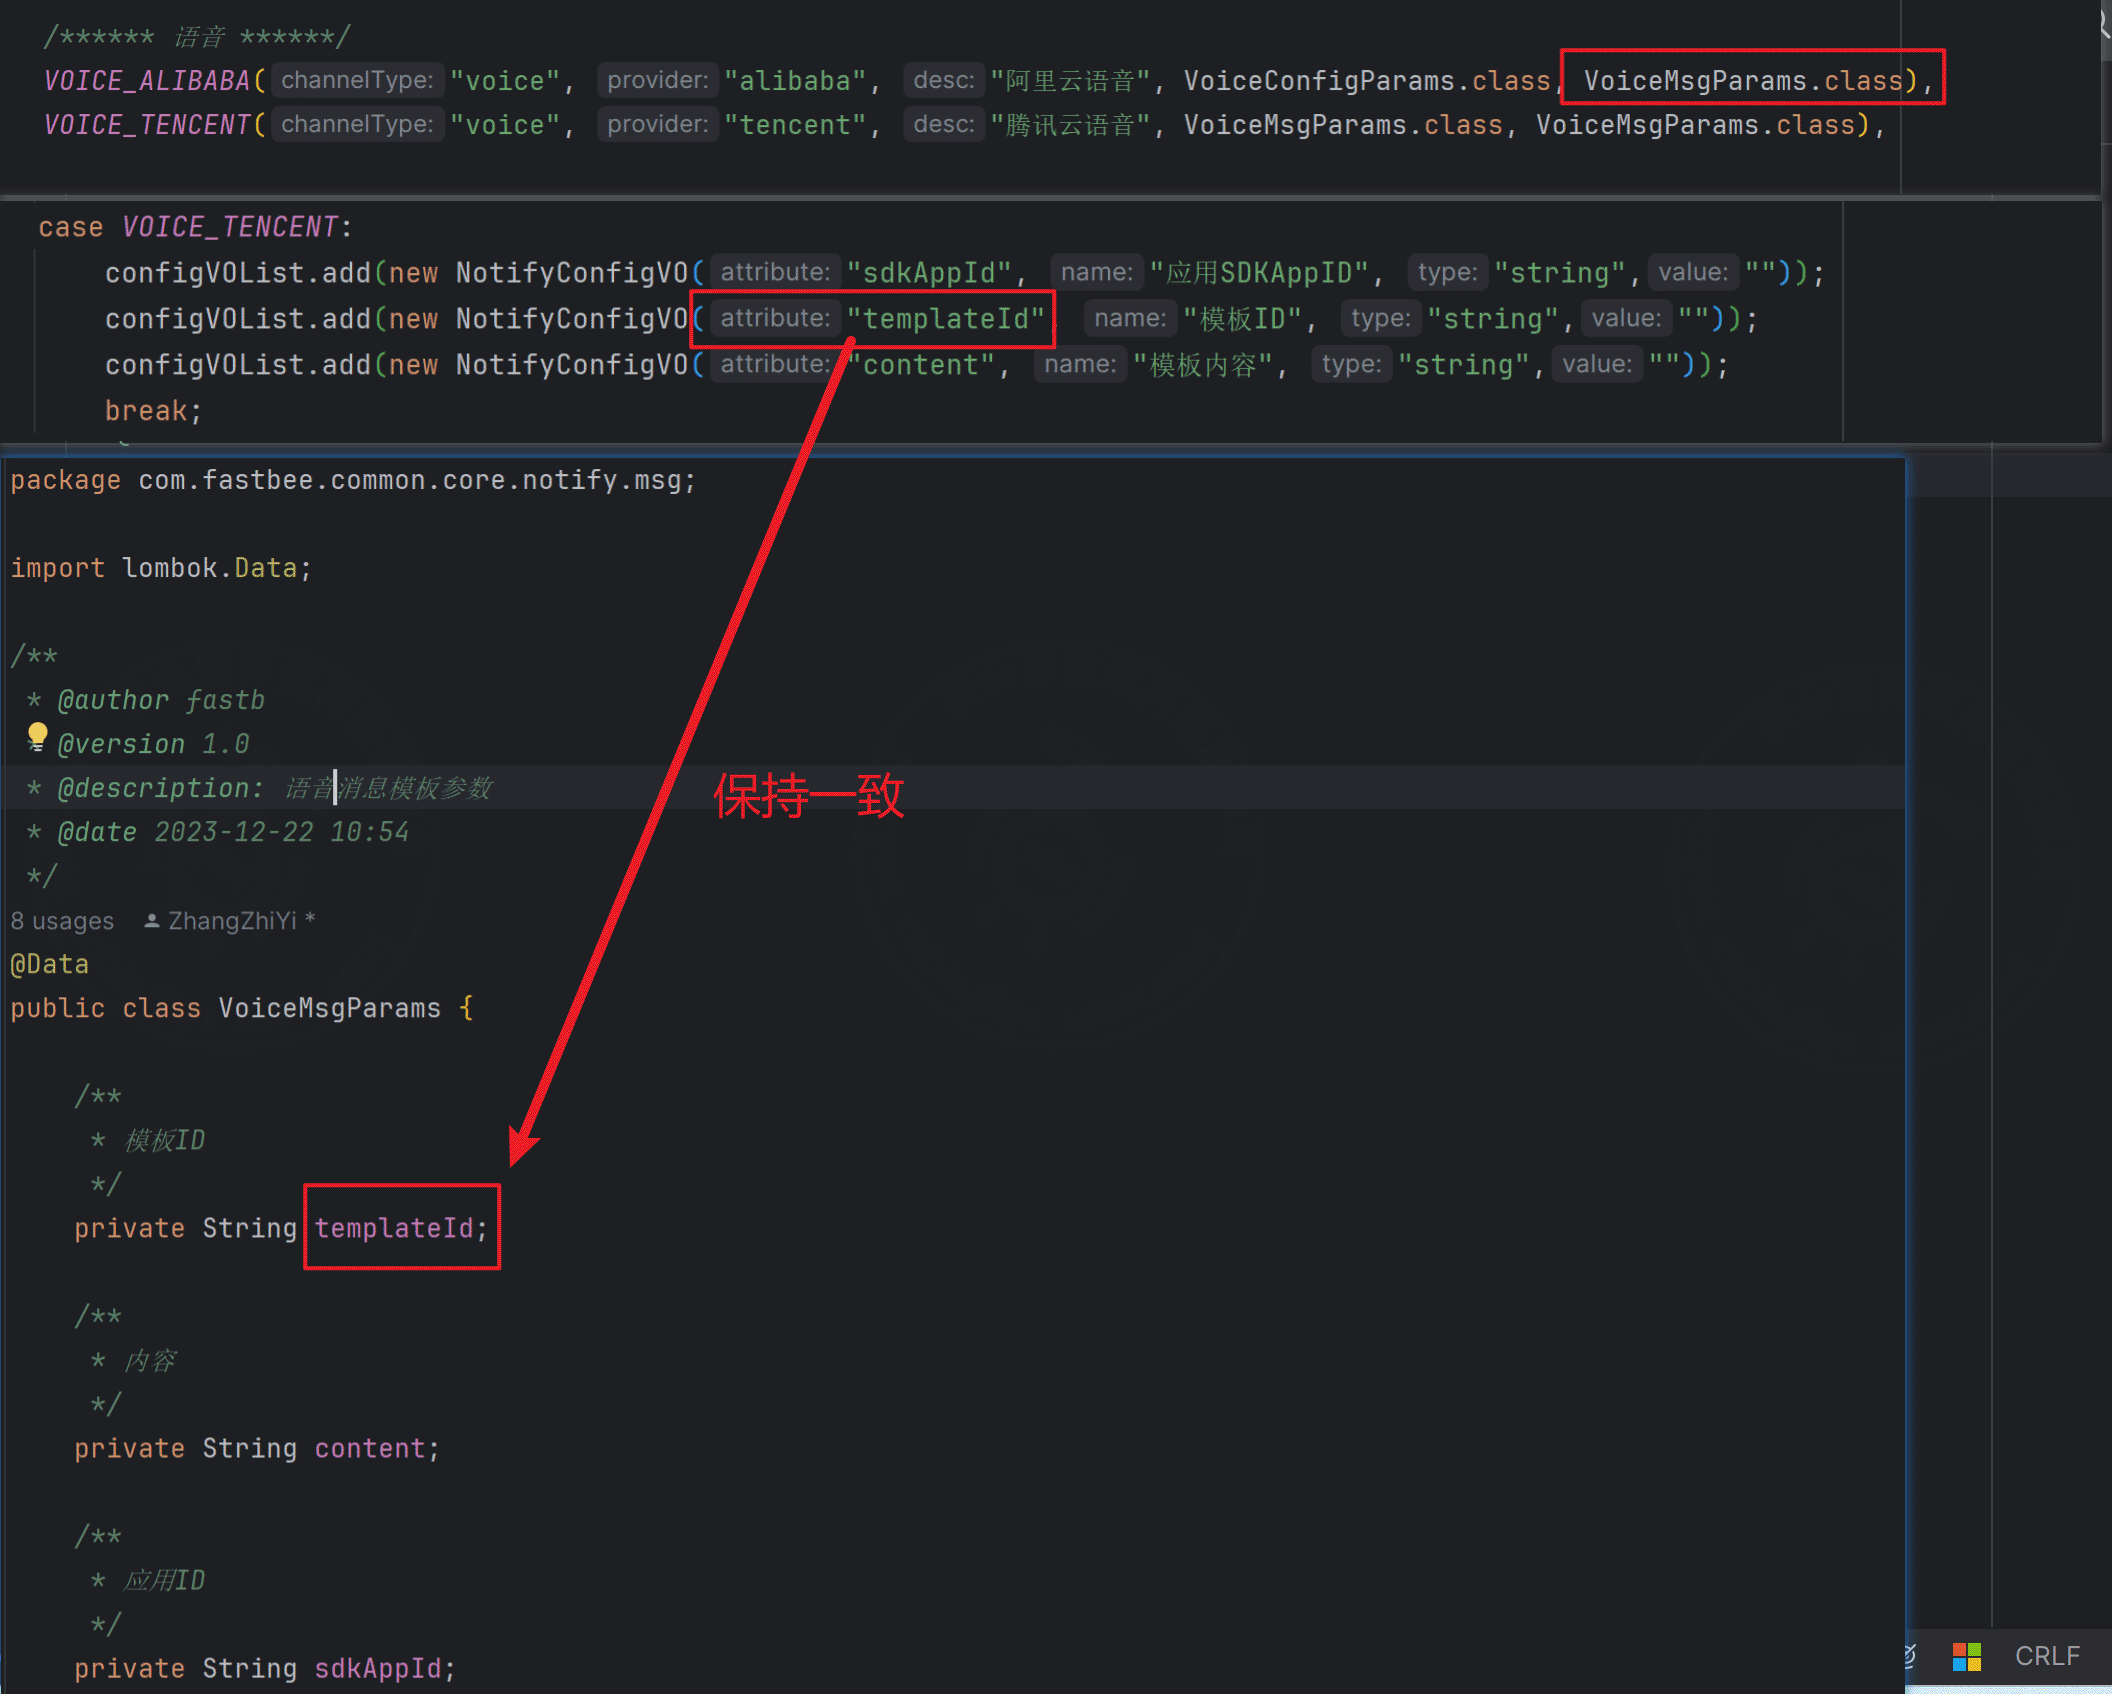Screen dimensions: 2112x1694
Task: Click the ZhangZhiYi author annotation
Action: (232, 921)
